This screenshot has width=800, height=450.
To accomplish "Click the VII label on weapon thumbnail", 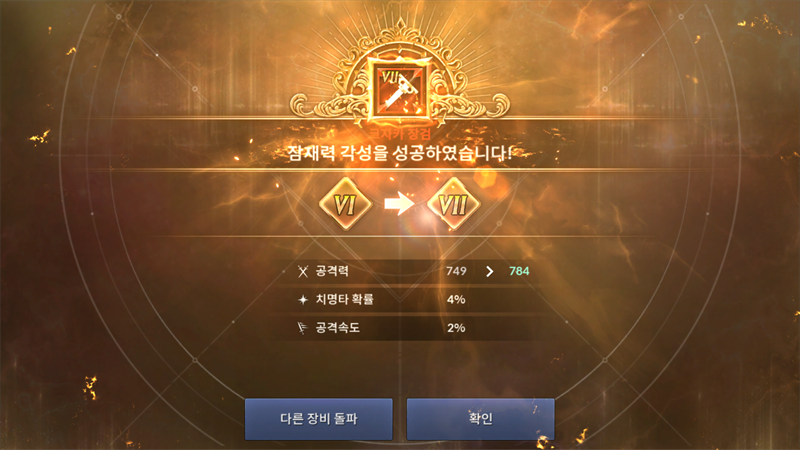I will pos(390,78).
